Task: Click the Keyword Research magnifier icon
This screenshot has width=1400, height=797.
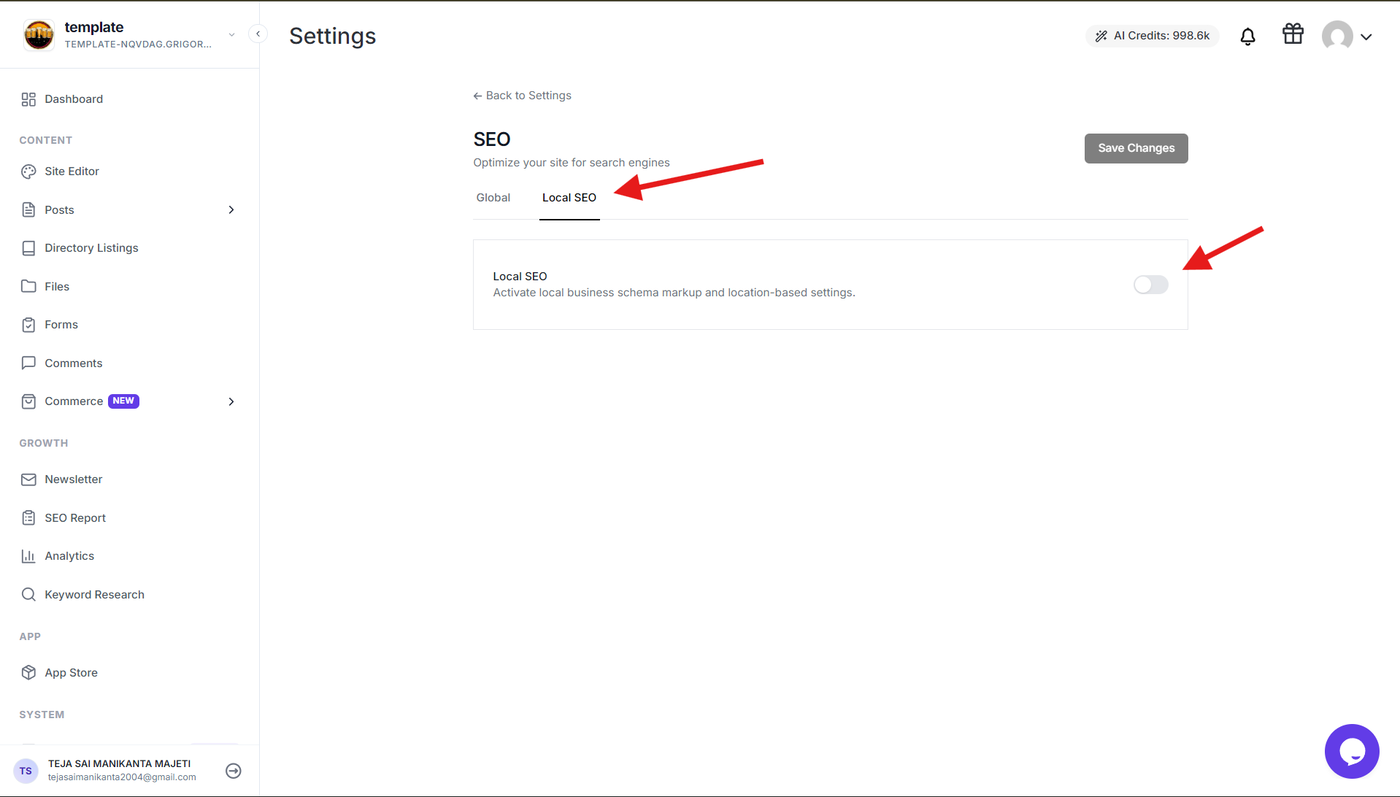Action: tap(28, 594)
